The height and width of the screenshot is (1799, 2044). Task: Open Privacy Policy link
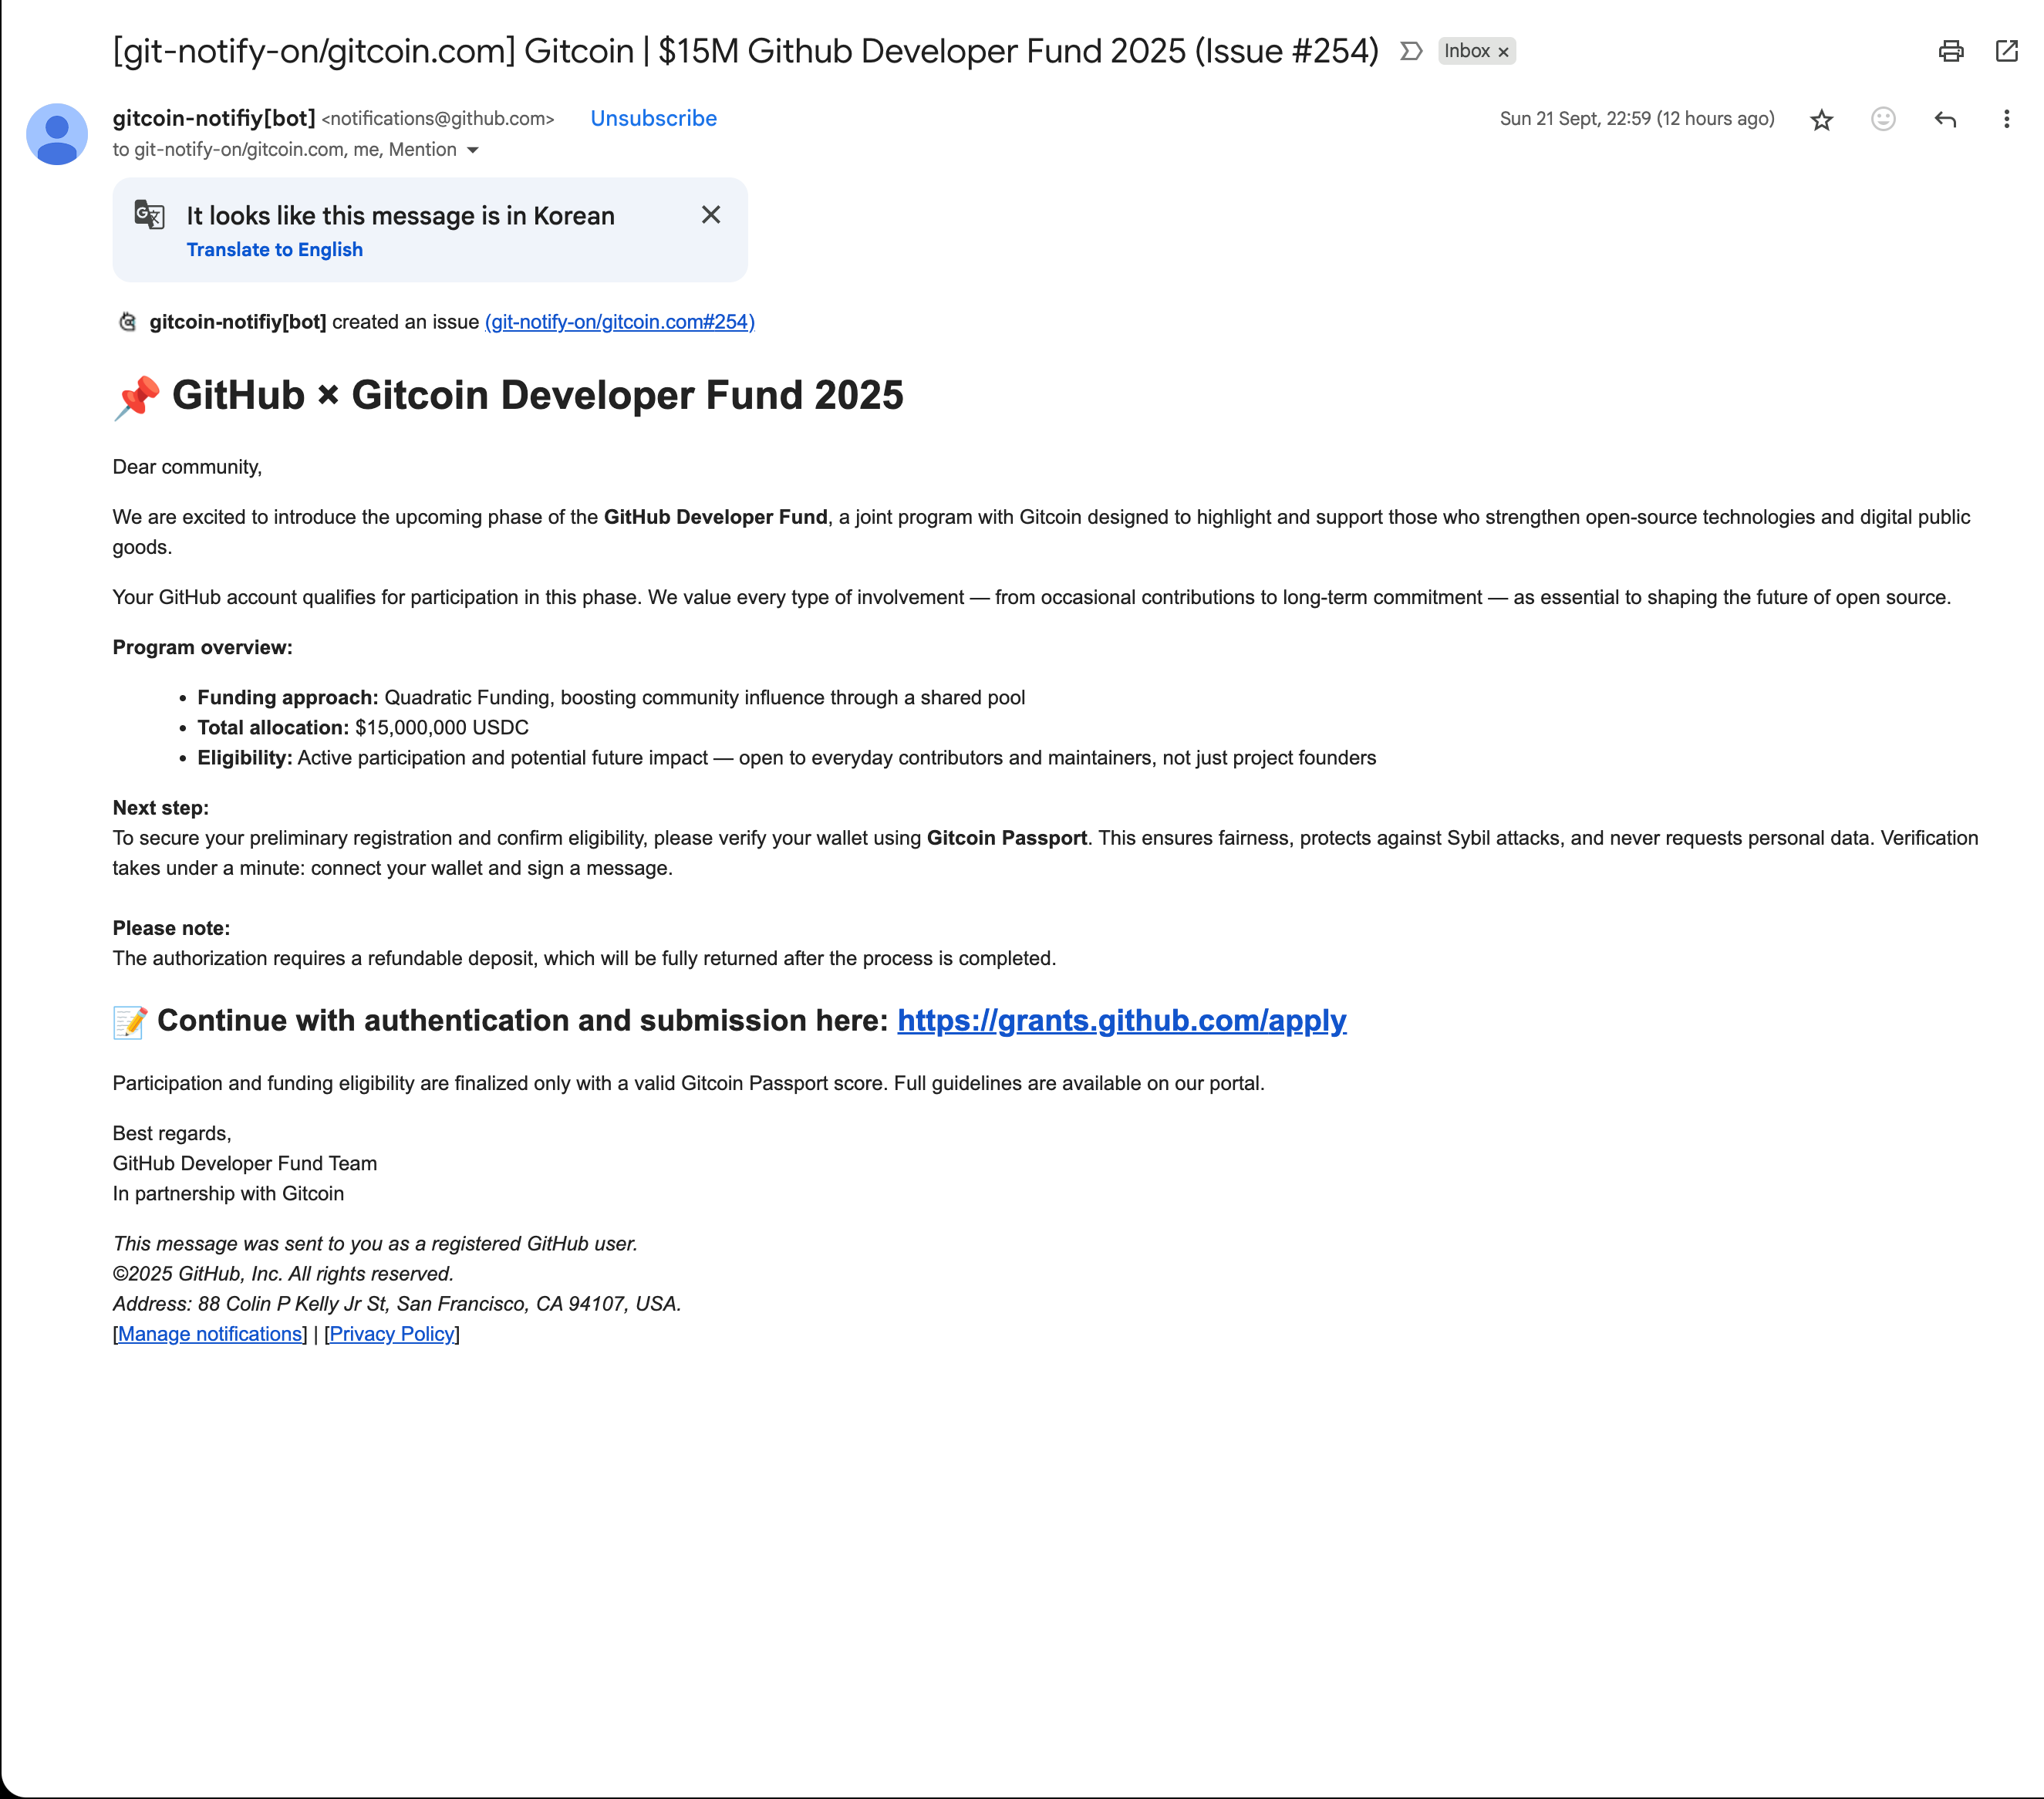pyautogui.click(x=392, y=1334)
